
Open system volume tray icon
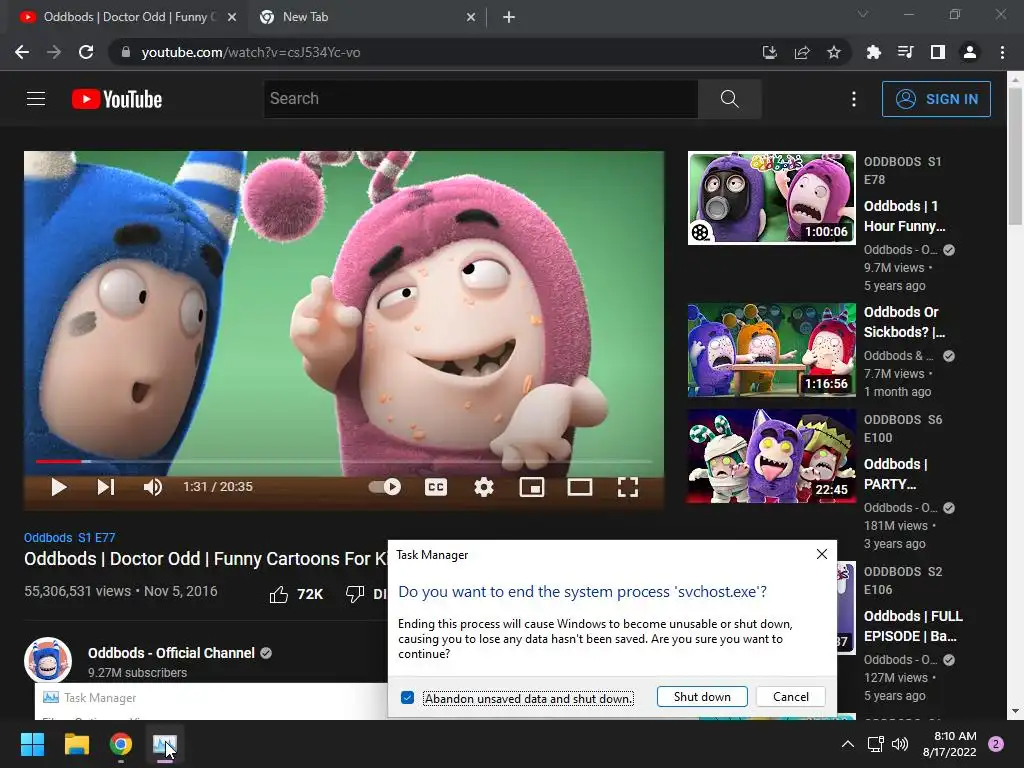point(900,744)
